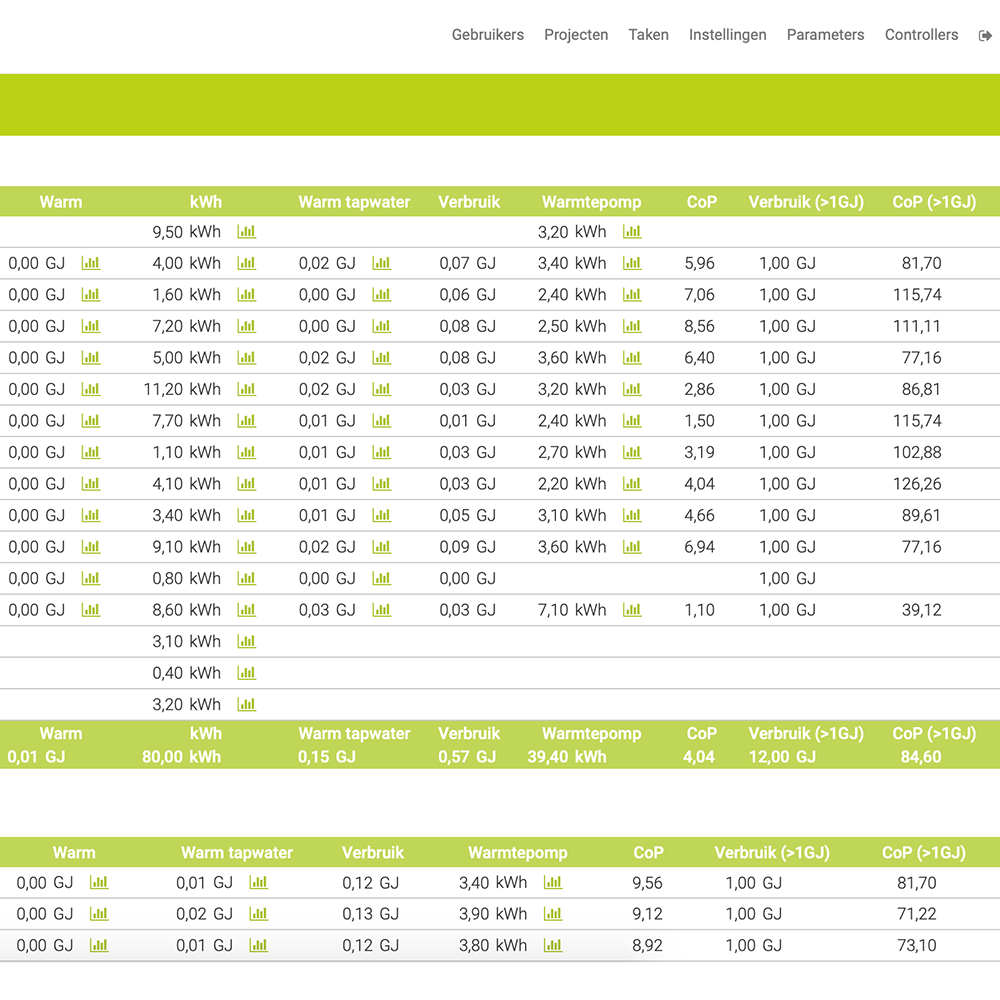Screen dimensions: 1000x1000
Task: Show graph for the 7,10 kWh Warmtepomp value
Action: tap(632, 610)
